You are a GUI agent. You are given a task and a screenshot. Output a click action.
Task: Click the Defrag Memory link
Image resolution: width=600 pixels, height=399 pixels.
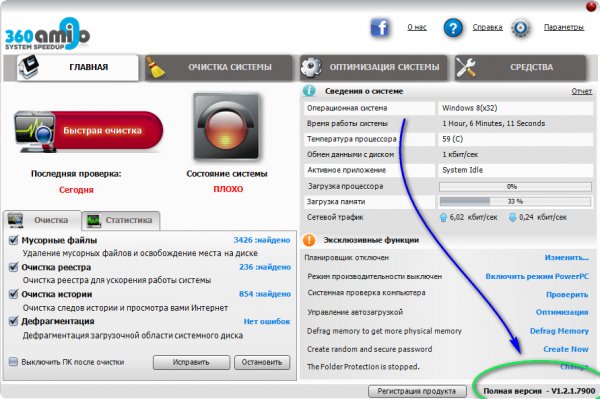click(x=559, y=331)
